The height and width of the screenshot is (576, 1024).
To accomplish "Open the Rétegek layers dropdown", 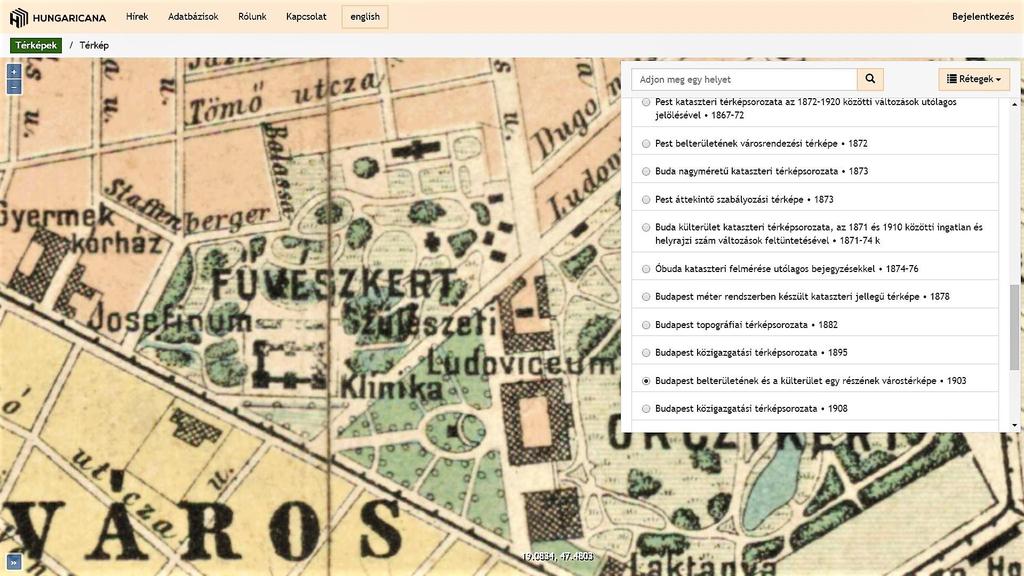I will [x=974, y=79].
